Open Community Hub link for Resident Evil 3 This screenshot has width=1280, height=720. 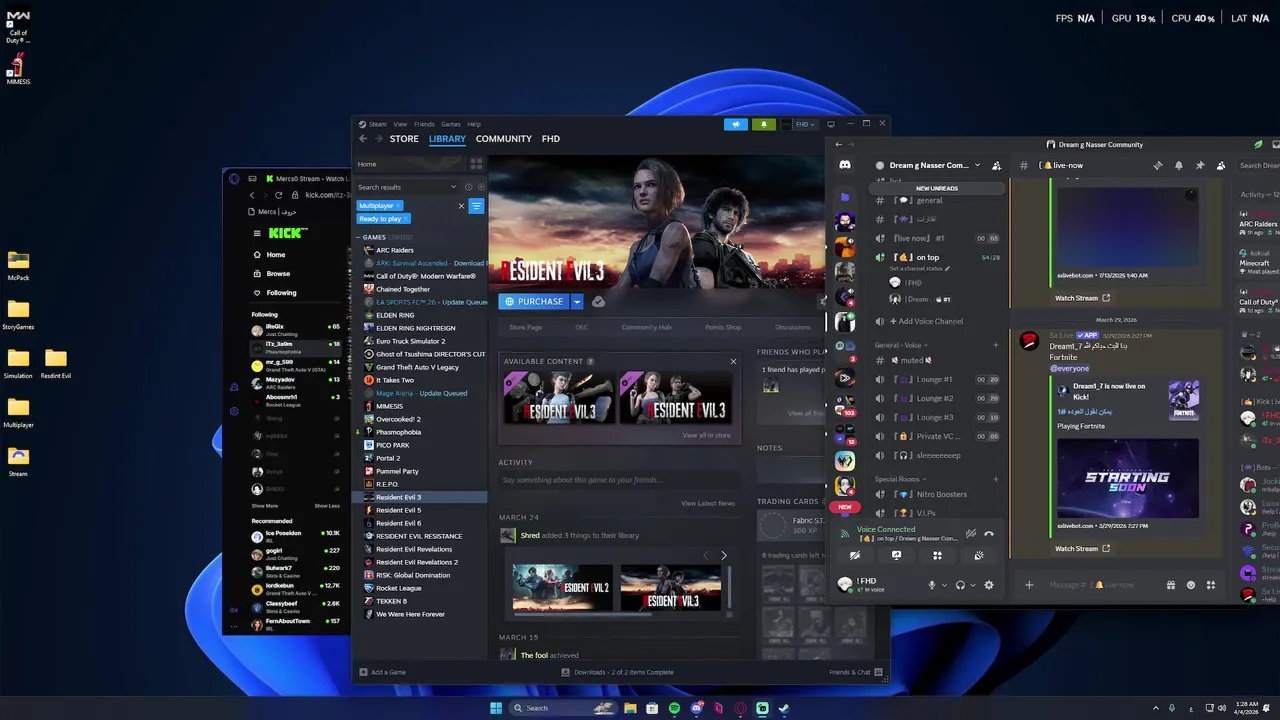click(646, 327)
